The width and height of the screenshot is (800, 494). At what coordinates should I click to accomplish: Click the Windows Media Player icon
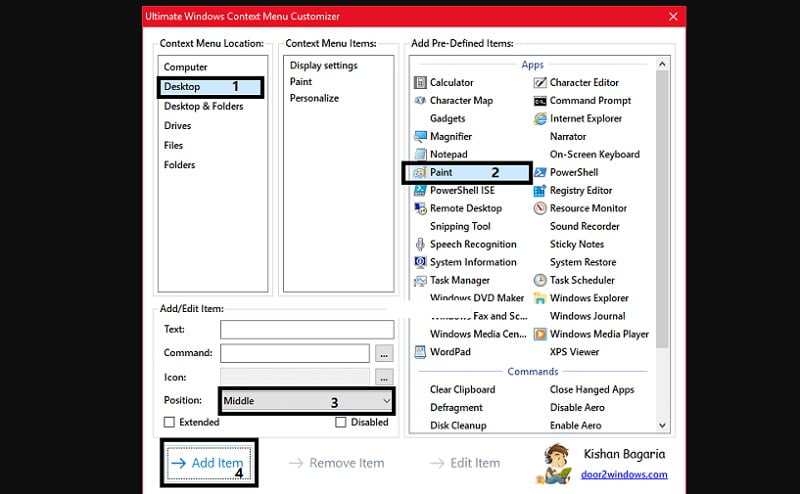[540, 334]
